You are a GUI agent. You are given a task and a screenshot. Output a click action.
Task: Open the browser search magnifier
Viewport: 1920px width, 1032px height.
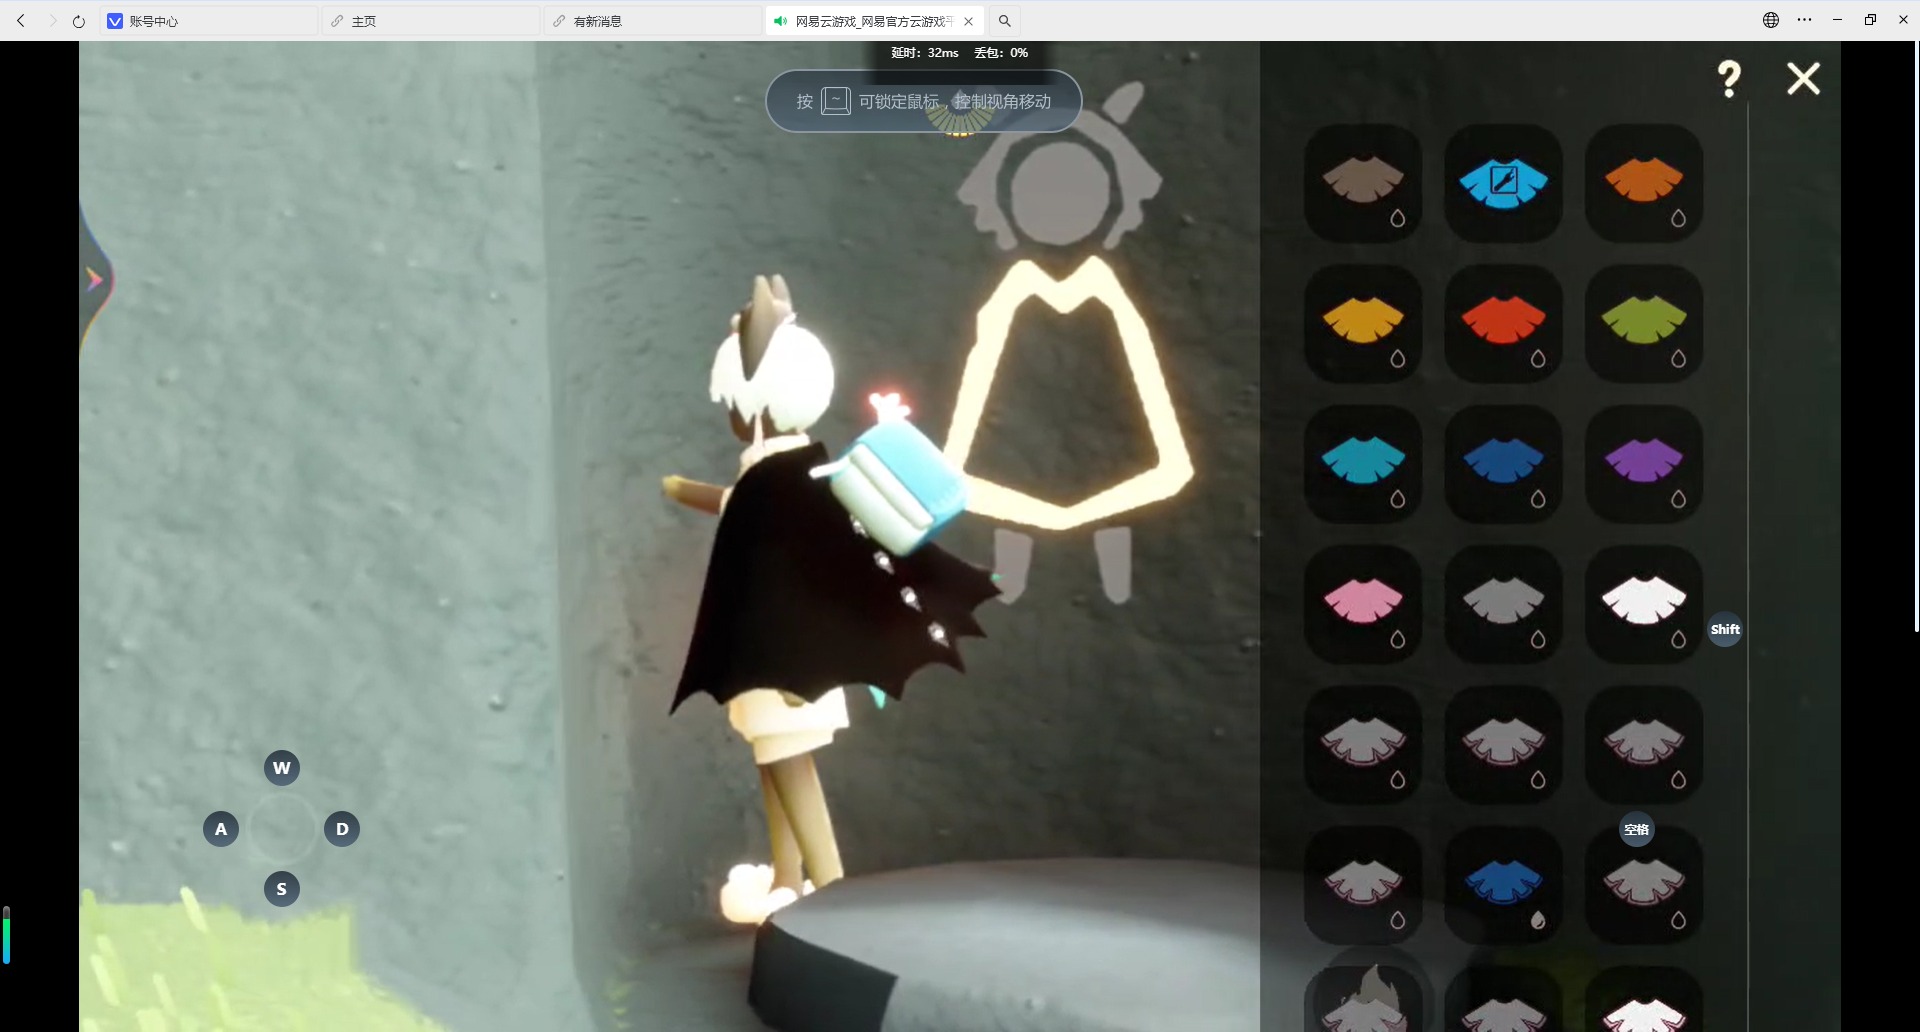pos(1005,21)
